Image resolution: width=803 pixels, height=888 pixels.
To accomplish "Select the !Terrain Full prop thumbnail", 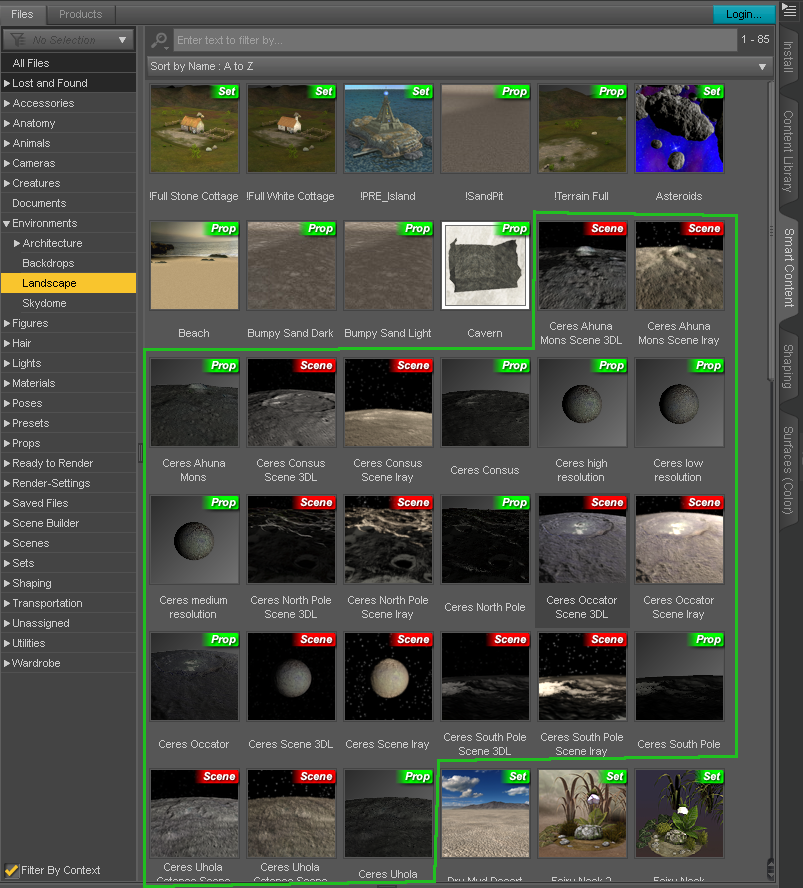I will (x=582, y=129).
